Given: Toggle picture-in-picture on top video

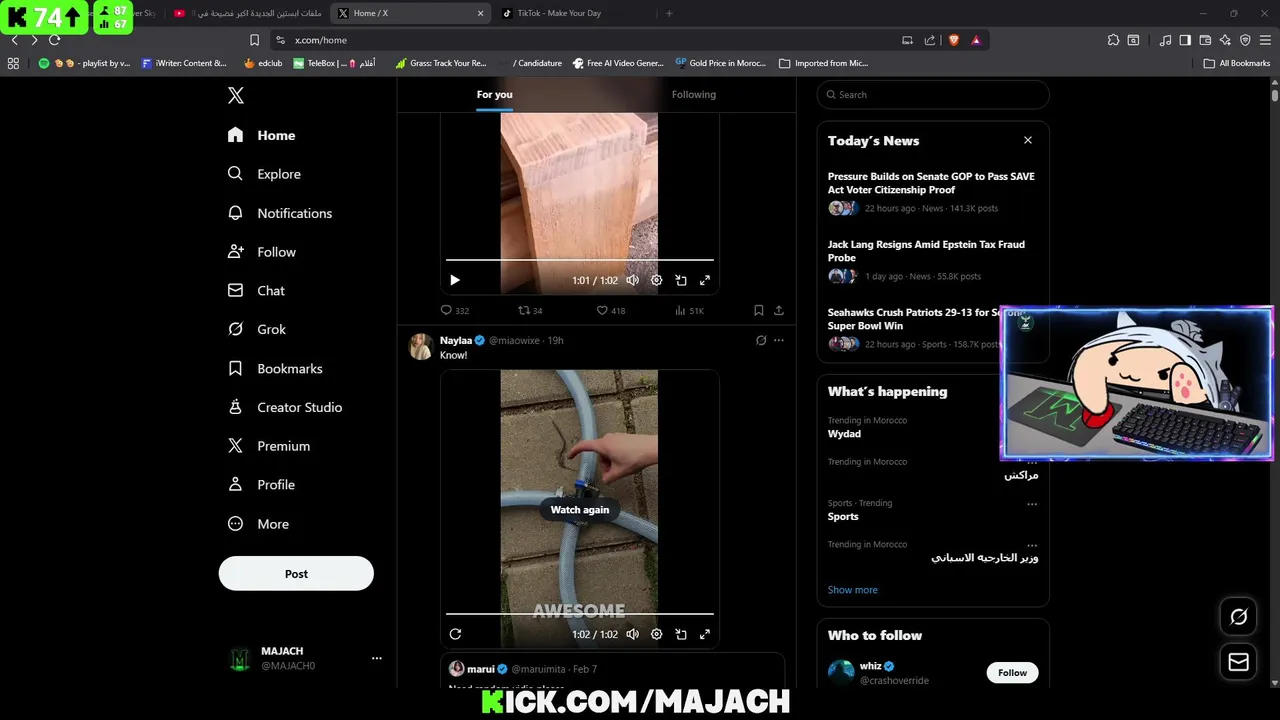Looking at the screenshot, I should pos(681,280).
